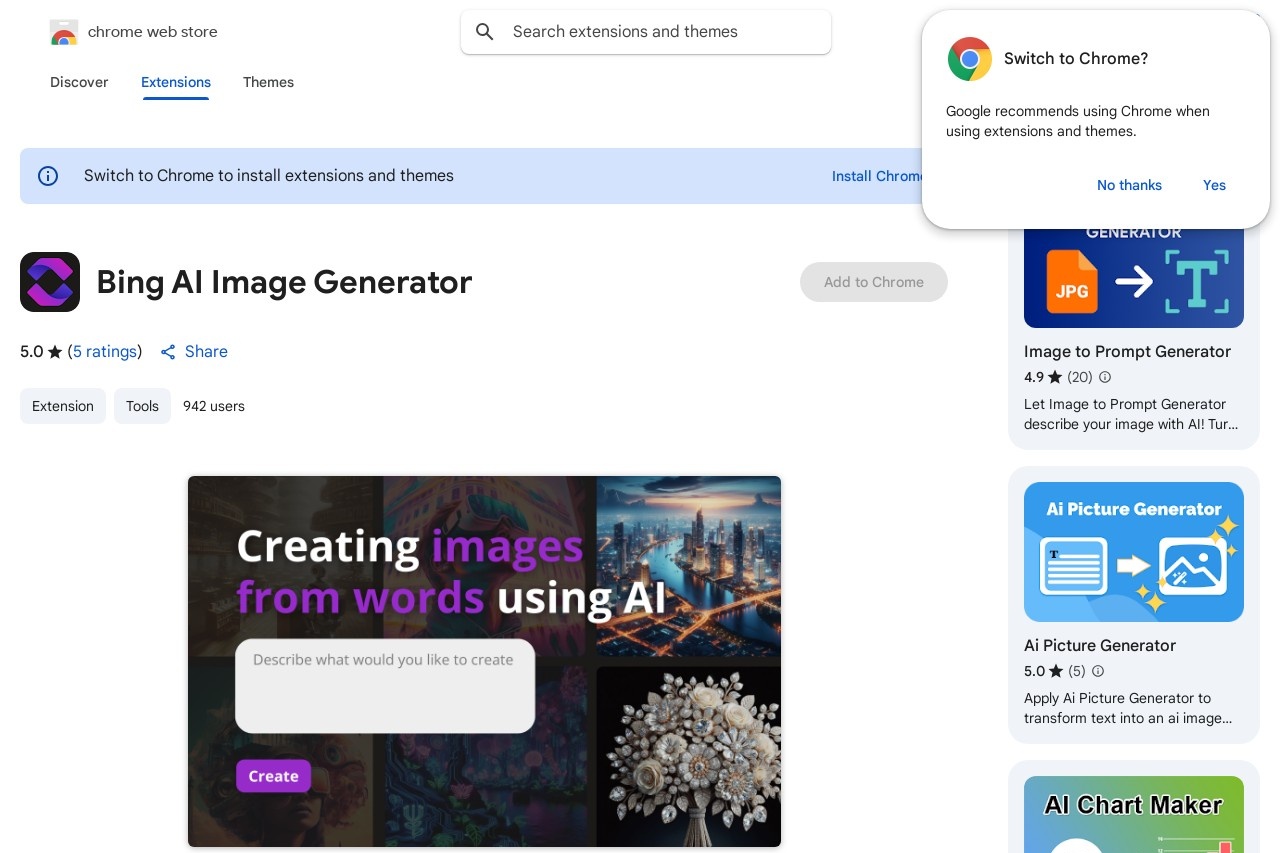The image size is (1280, 853).
Task: Open the AI Chart Maker thumbnail
Action: coord(1134,814)
